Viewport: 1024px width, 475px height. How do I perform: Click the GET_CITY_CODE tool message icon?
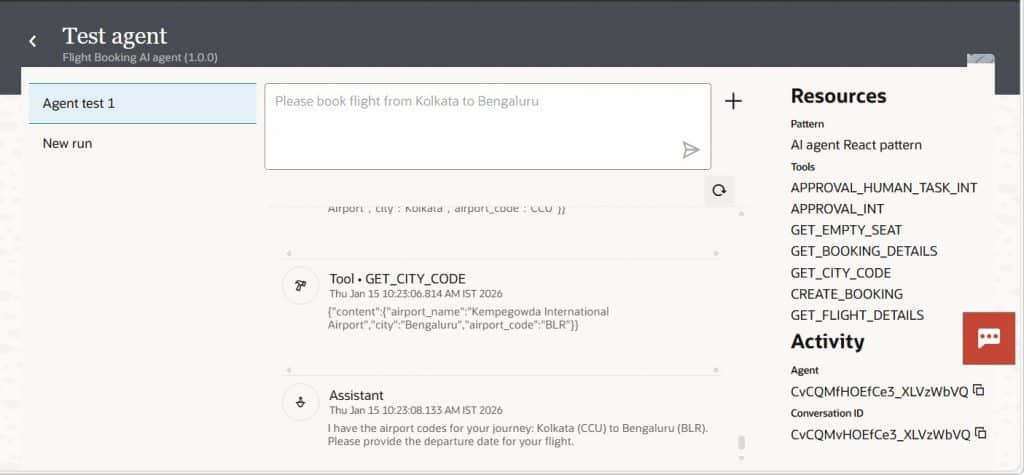click(300, 286)
